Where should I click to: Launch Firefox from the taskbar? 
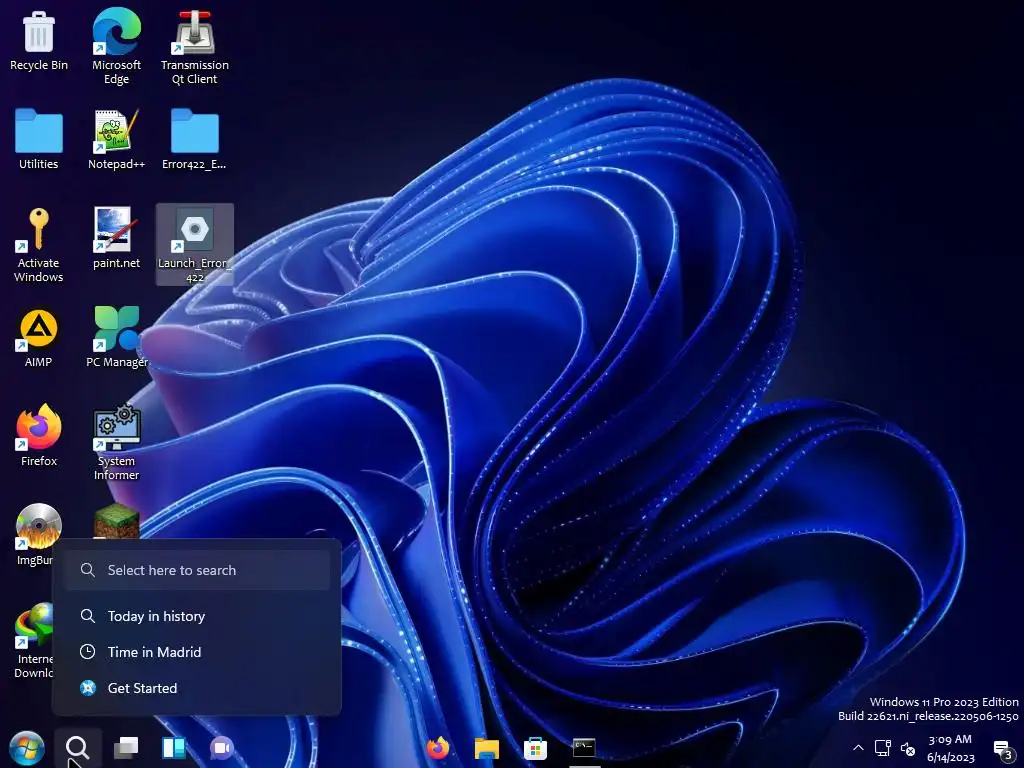pos(438,748)
